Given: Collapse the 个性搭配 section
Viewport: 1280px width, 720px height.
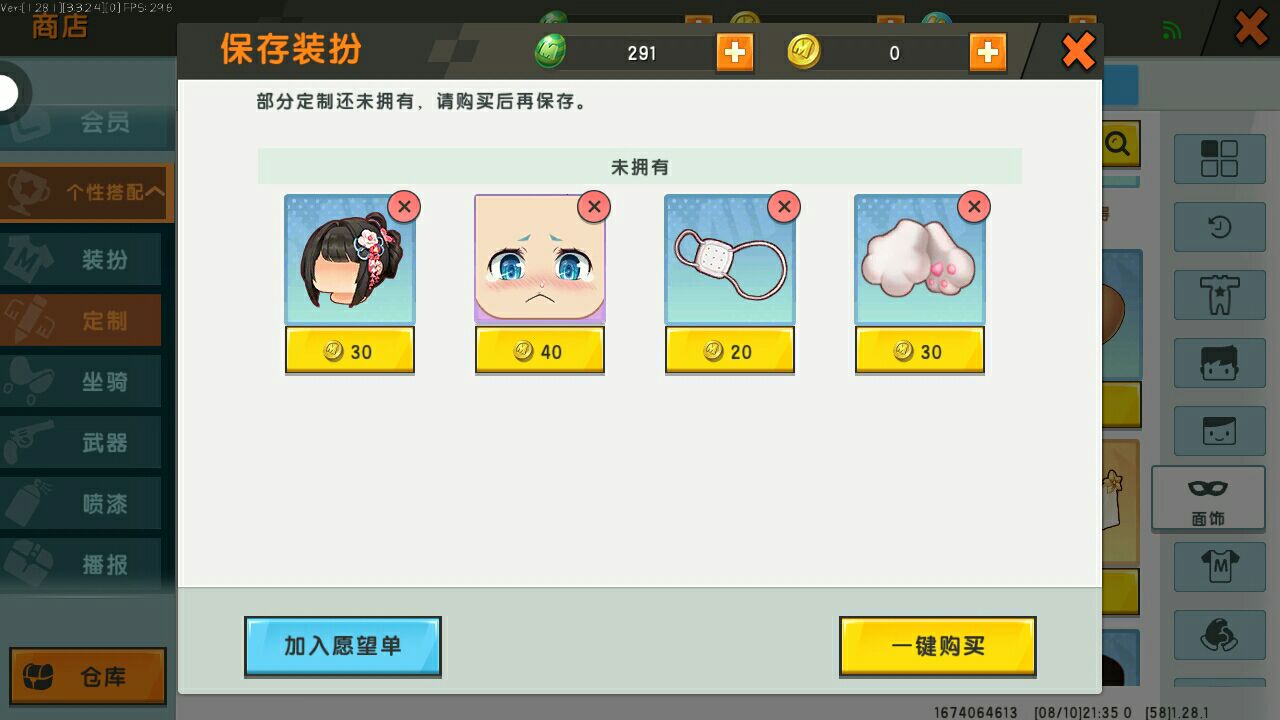Looking at the screenshot, I should [86, 192].
